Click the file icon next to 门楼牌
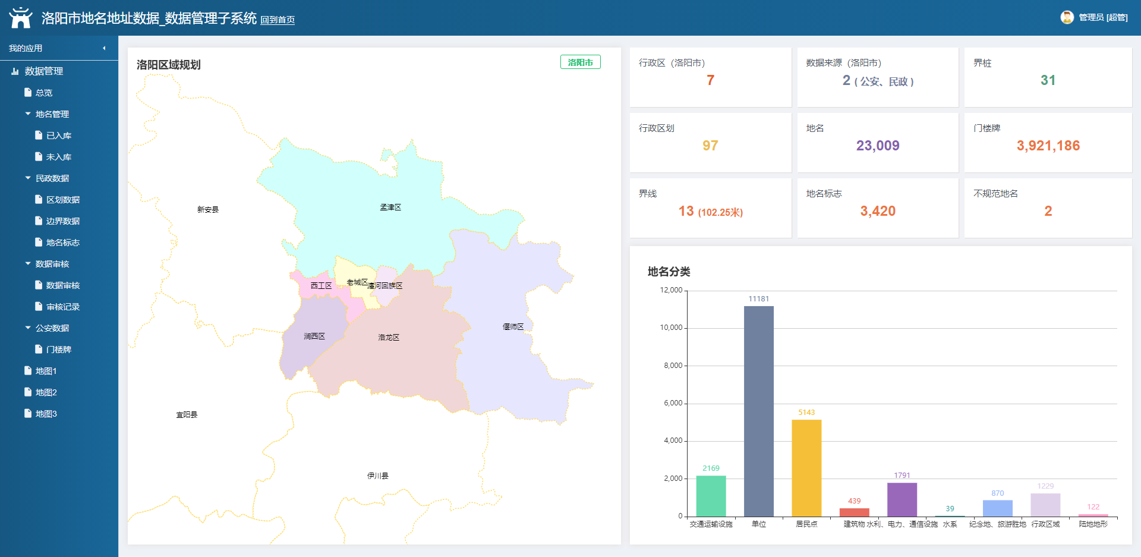 point(39,350)
